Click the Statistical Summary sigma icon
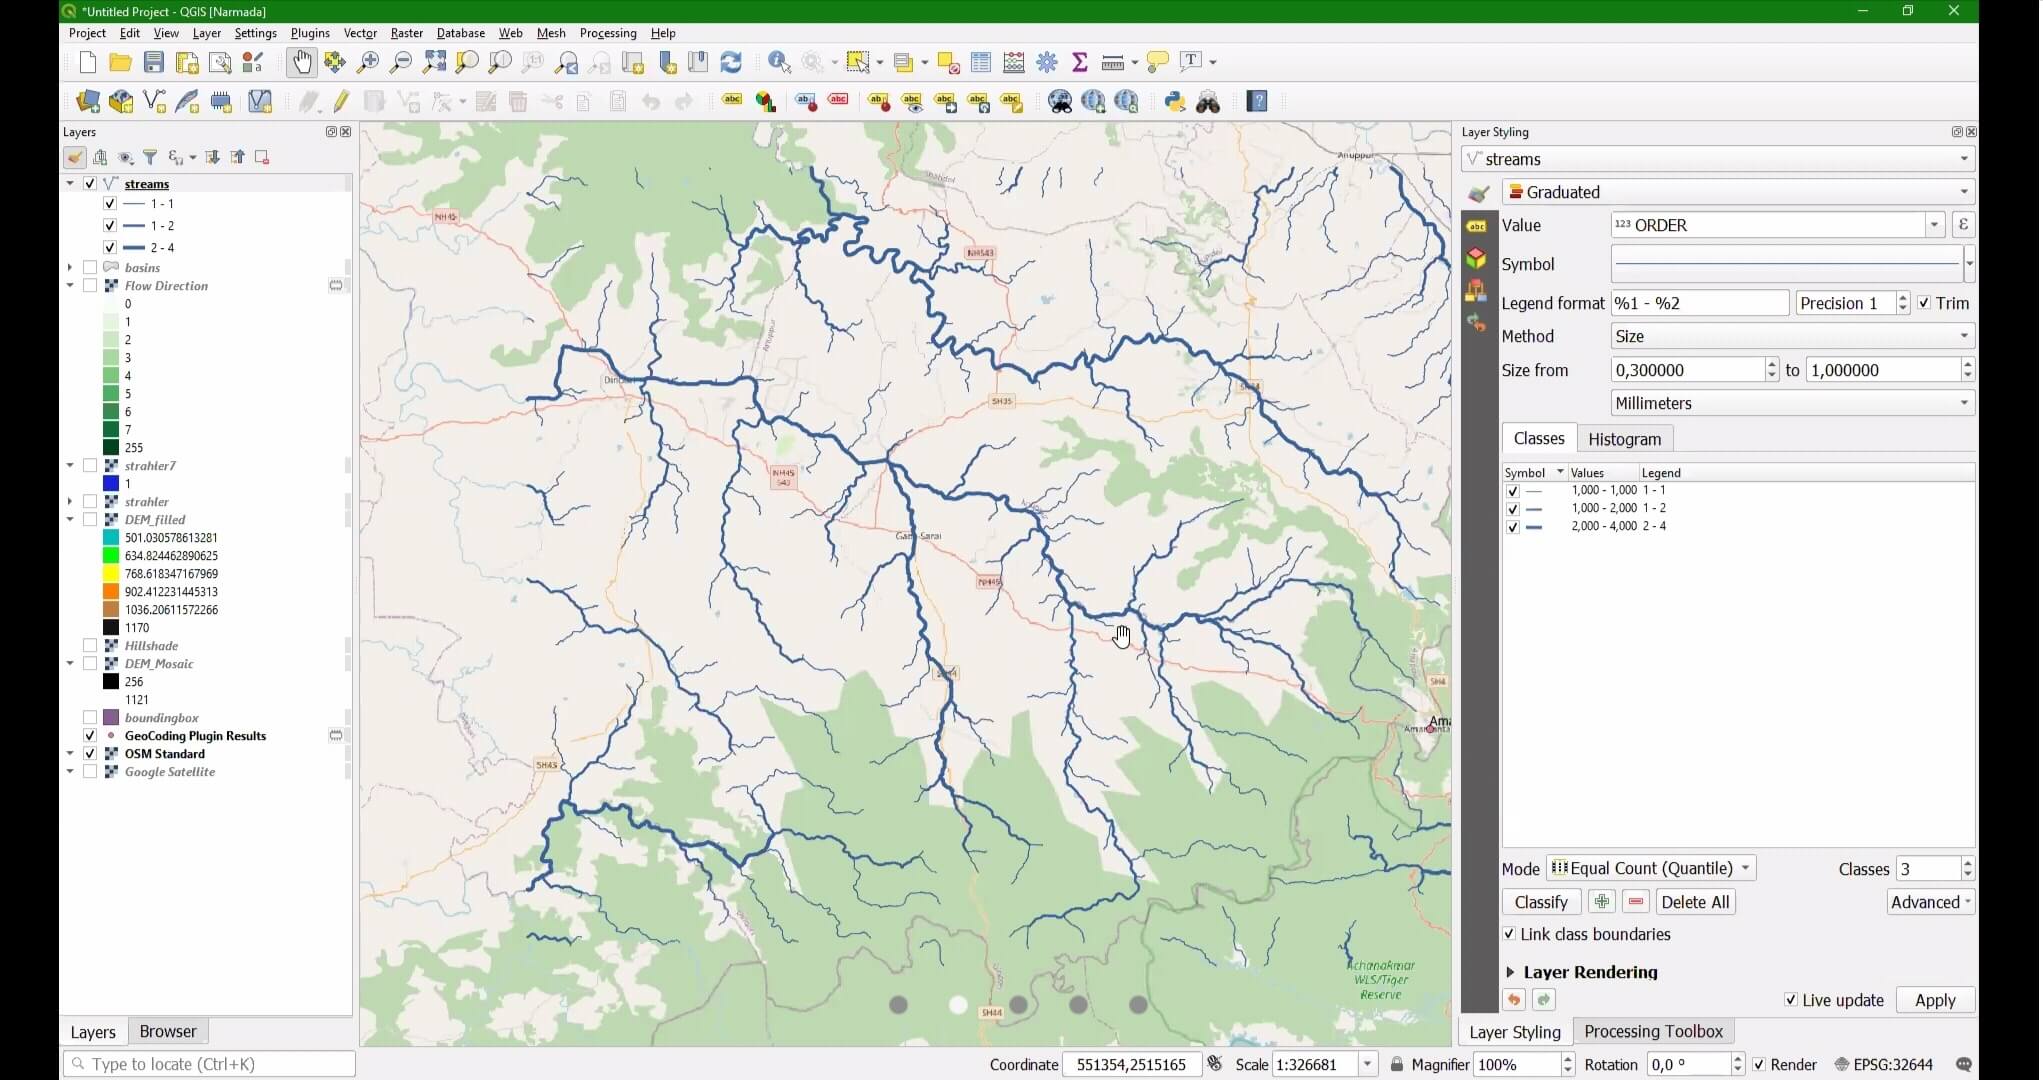The width and height of the screenshot is (2043, 1080). 1080,62
